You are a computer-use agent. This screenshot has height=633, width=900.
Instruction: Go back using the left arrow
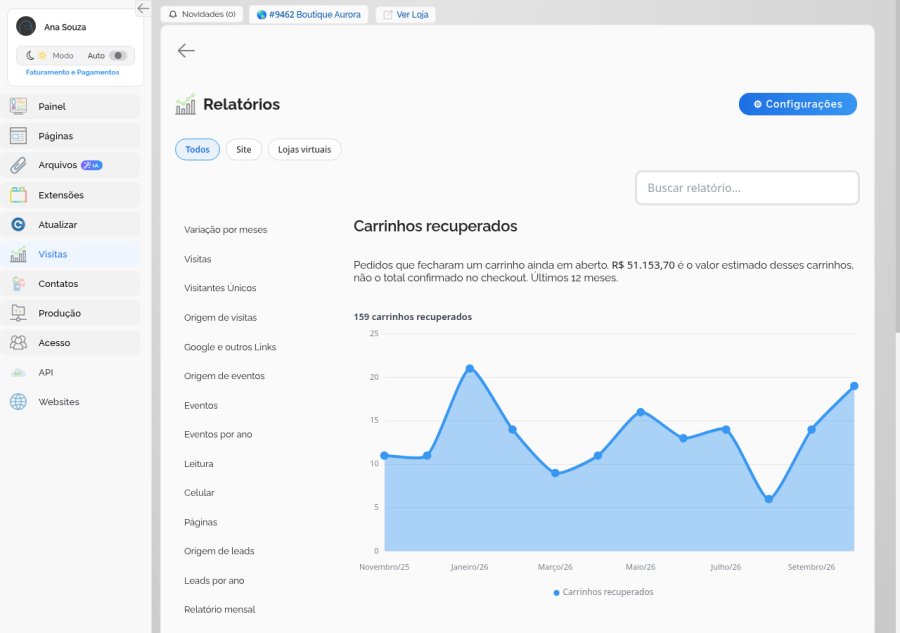(186, 51)
